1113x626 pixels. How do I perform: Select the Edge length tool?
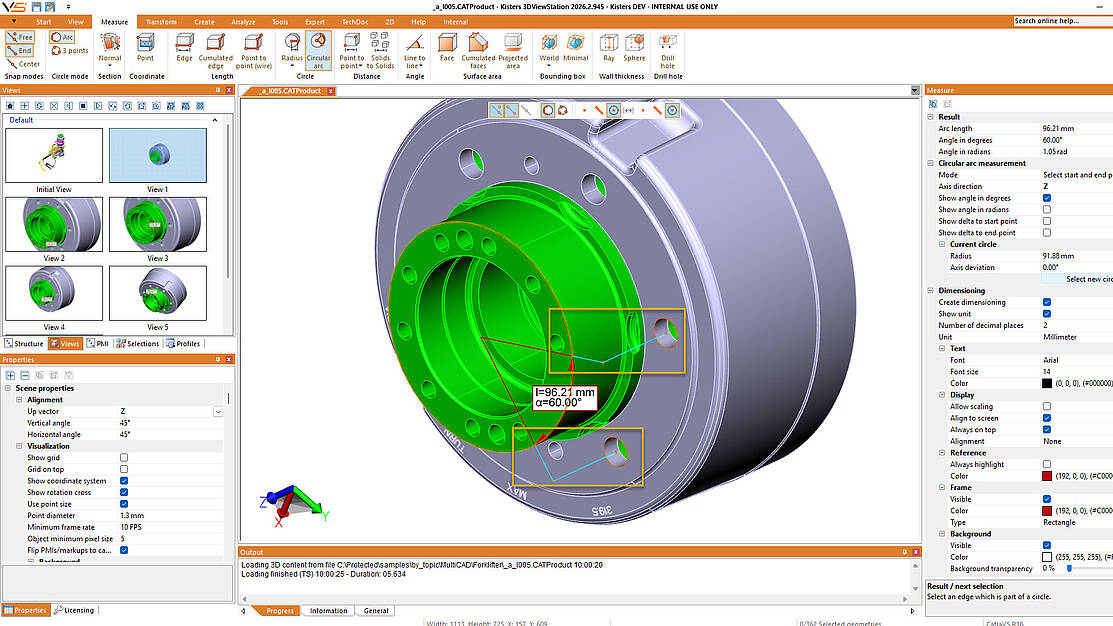(x=185, y=48)
